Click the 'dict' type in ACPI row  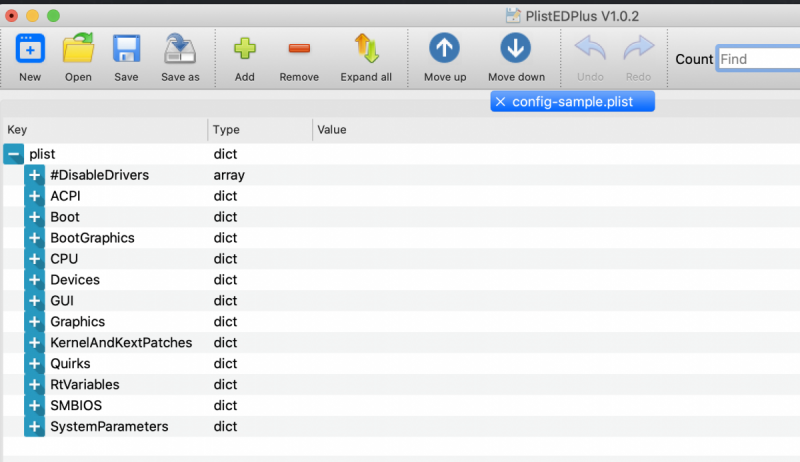point(225,196)
